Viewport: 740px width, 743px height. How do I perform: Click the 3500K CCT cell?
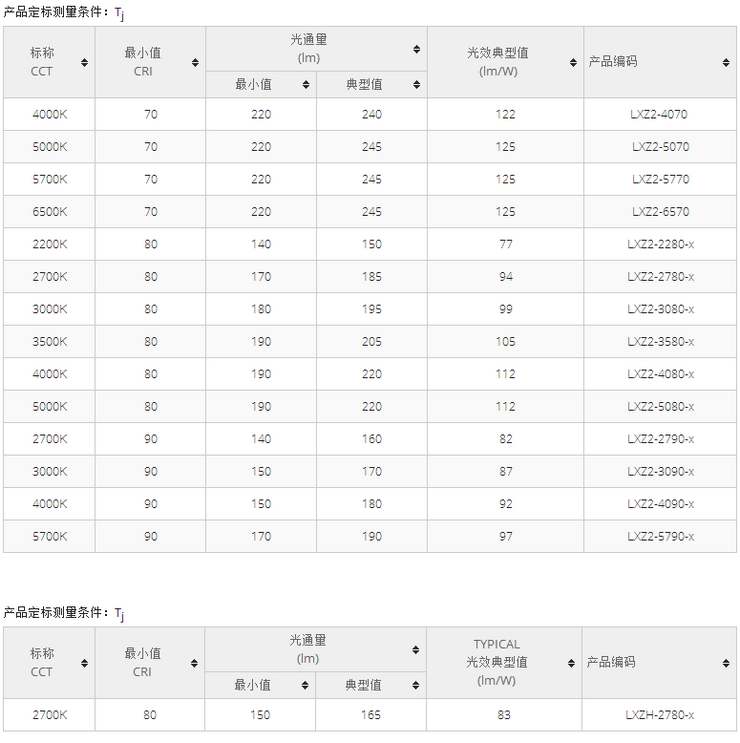click(x=49, y=342)
